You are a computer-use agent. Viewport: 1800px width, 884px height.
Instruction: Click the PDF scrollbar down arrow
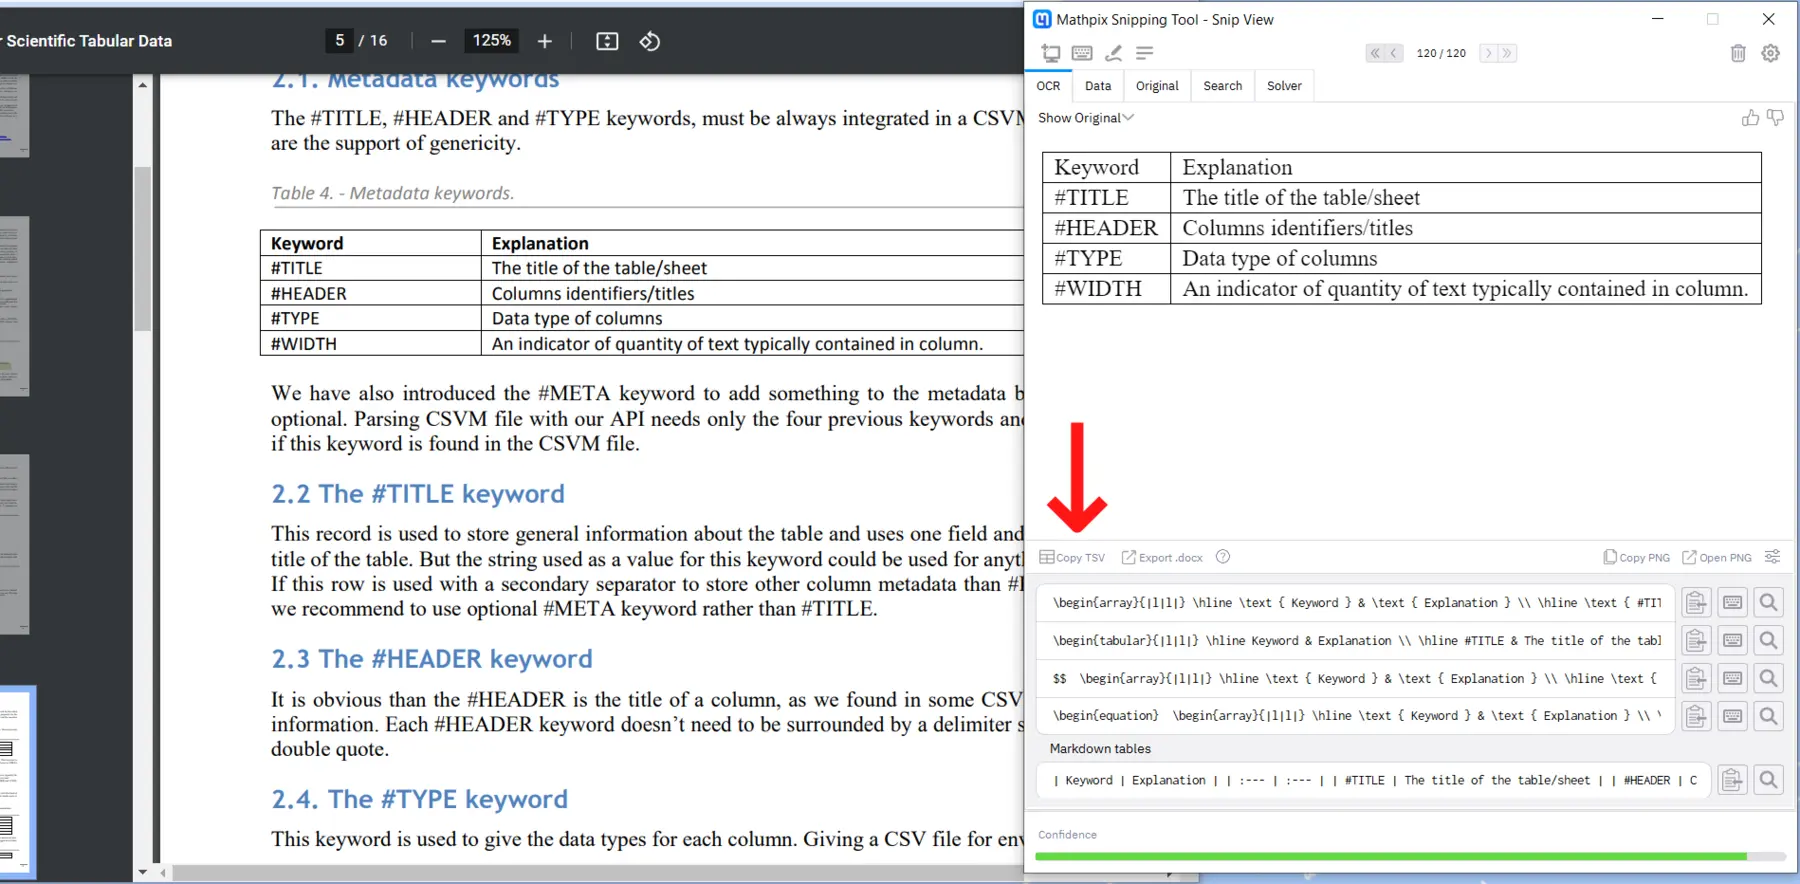(x=142, y=872)
